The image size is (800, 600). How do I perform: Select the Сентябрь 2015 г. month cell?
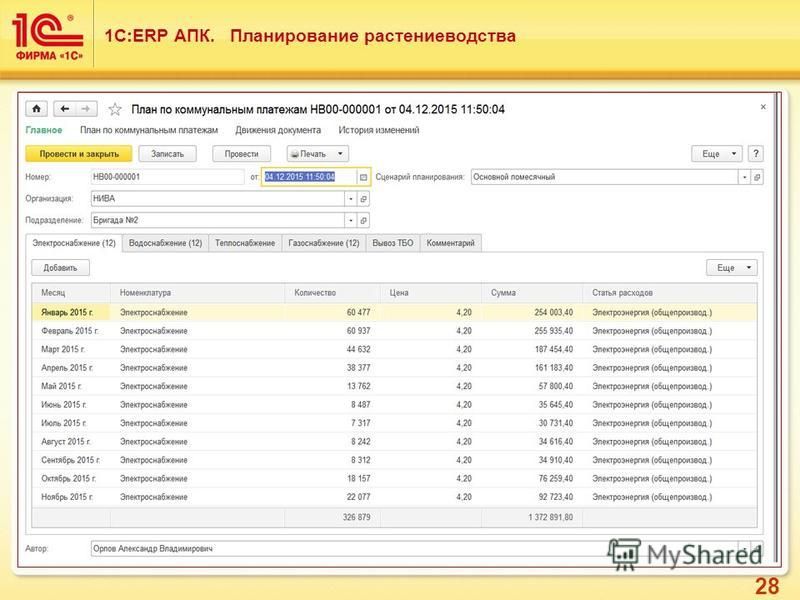tap(71, 460)
